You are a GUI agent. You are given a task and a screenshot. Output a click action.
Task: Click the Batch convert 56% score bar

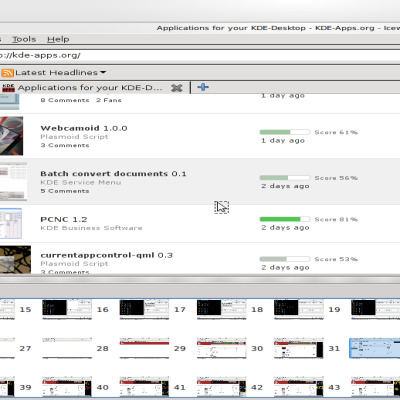(x=285, y=178)
